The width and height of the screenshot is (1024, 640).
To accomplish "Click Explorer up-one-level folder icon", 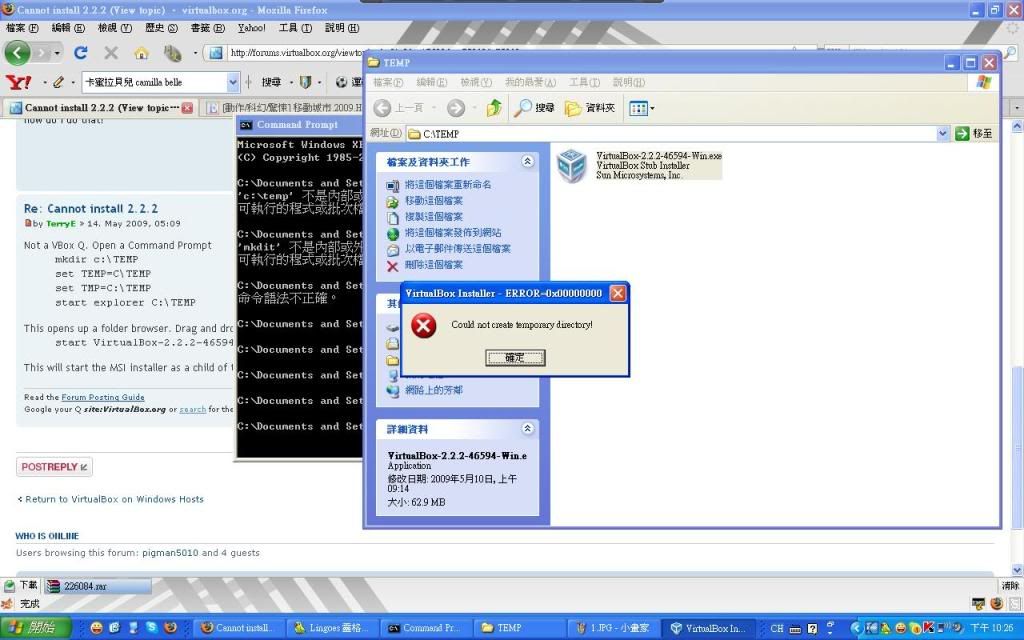I will click(x=494, y=108).
